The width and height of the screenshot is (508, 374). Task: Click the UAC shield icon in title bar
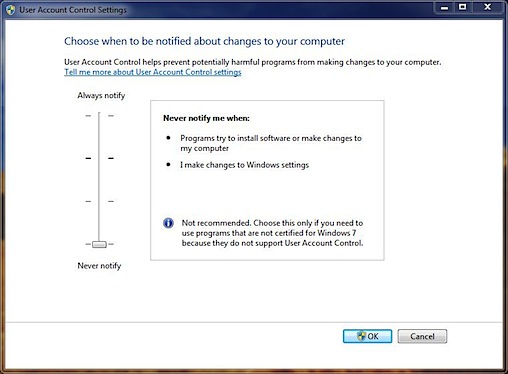pos(11,10)
